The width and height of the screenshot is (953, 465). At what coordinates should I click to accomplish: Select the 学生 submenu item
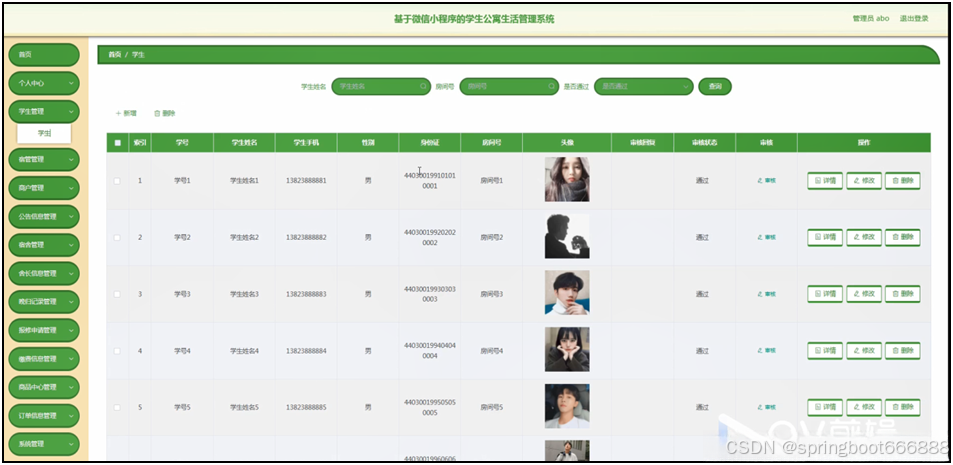(44, 133)
